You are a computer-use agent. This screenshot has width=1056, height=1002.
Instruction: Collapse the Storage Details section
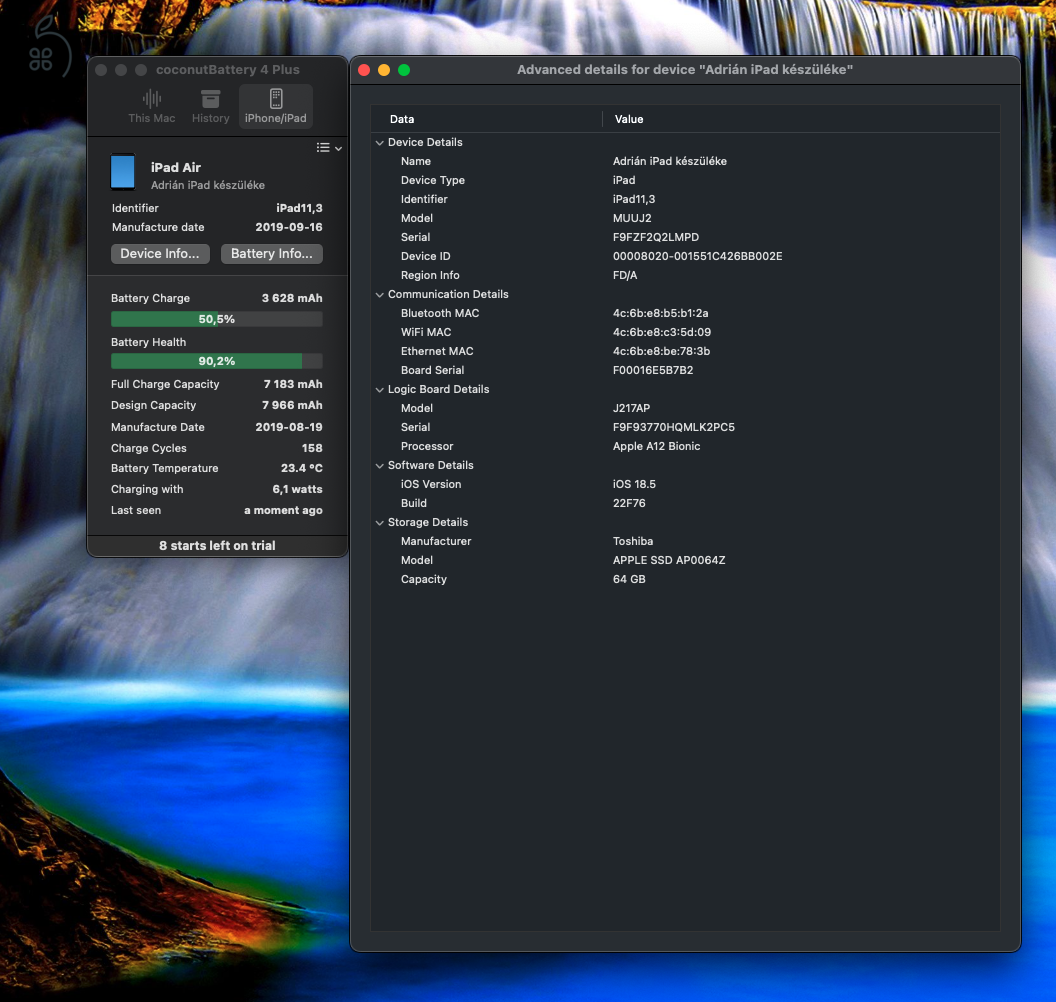(380, 523)
